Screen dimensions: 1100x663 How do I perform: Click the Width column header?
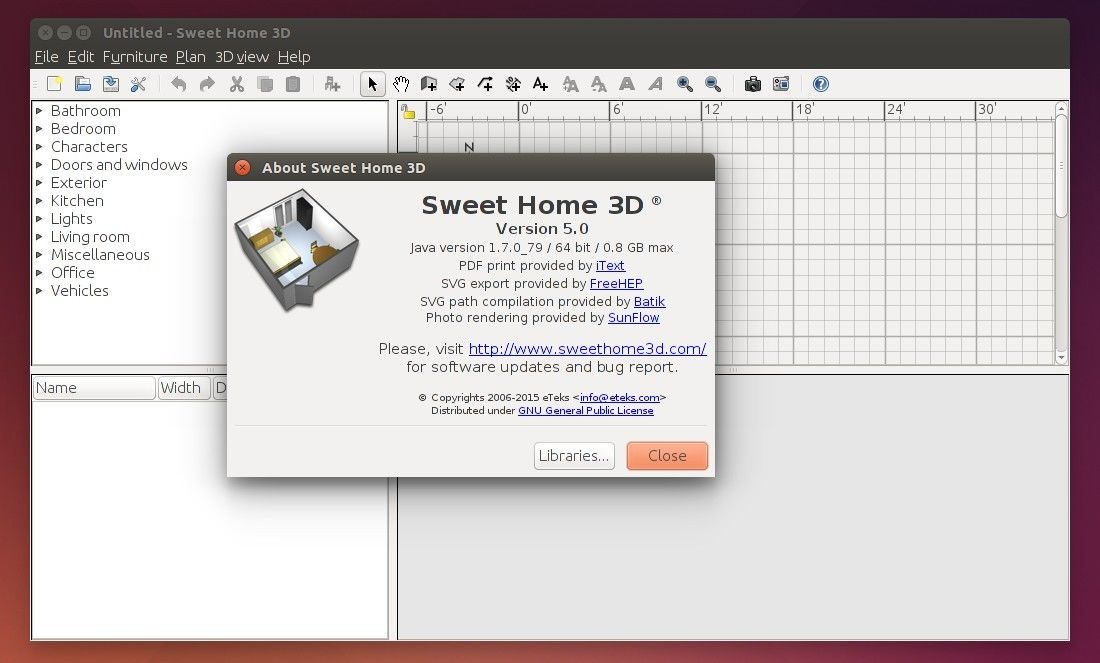184,388
